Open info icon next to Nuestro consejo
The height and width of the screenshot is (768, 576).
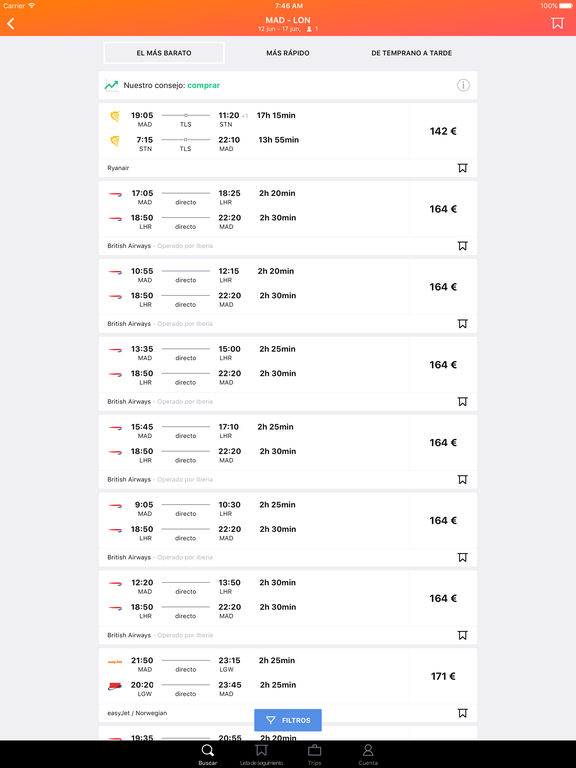pos(463,85)
